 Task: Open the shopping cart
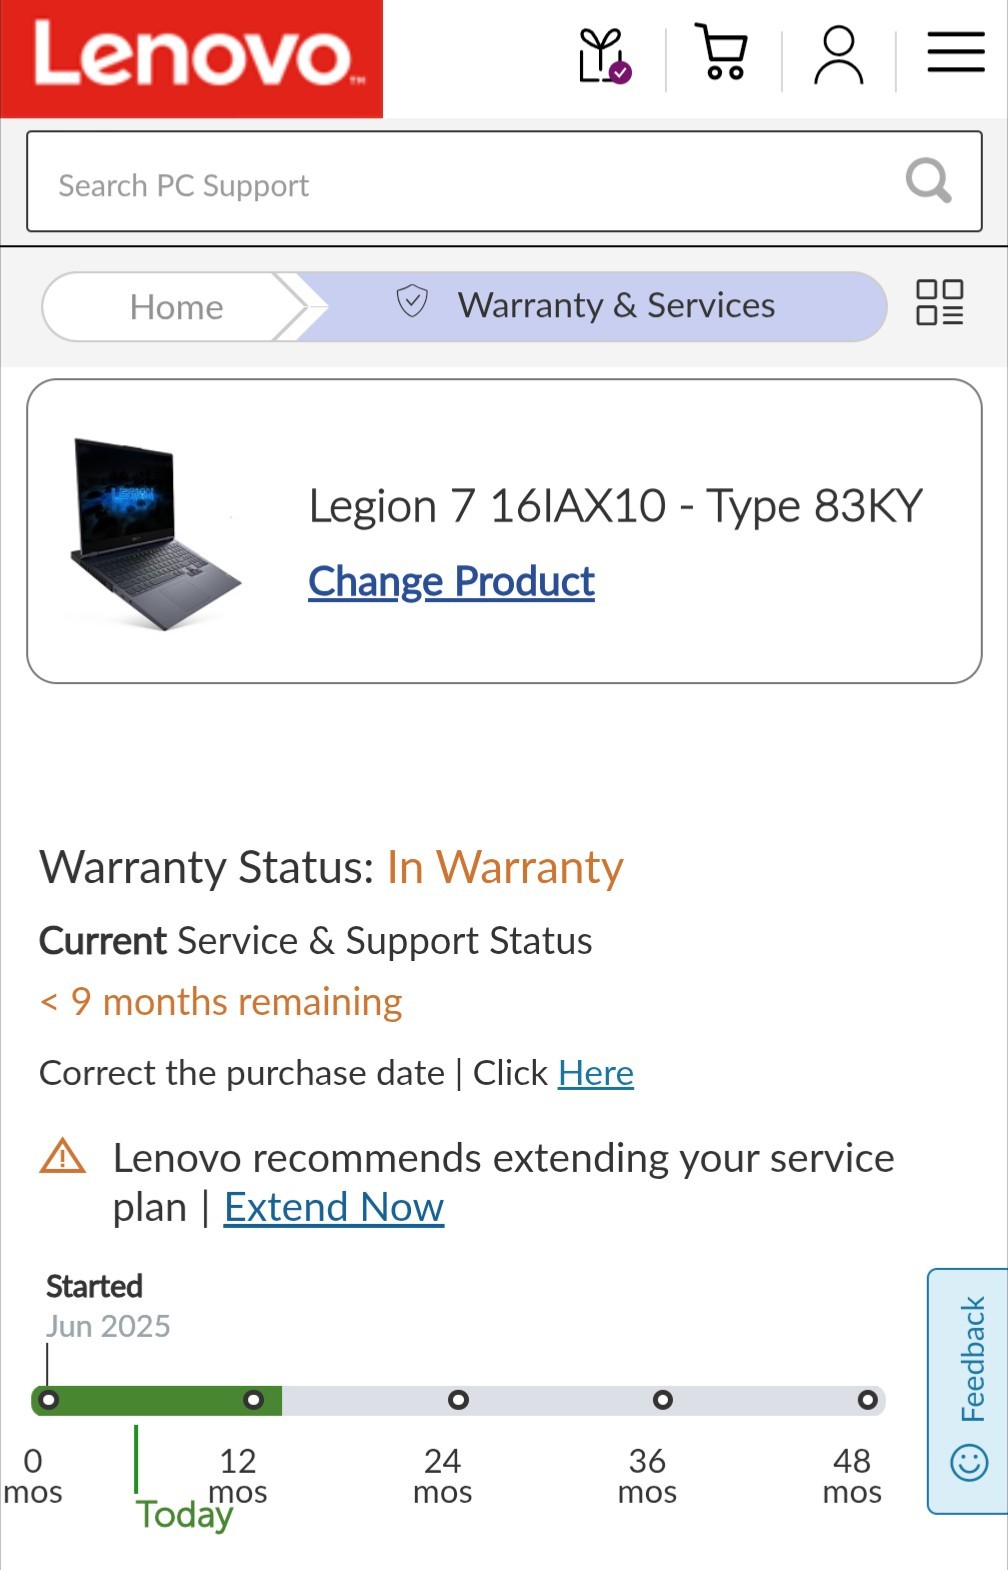pyautogui.click(x=722, y=54)
